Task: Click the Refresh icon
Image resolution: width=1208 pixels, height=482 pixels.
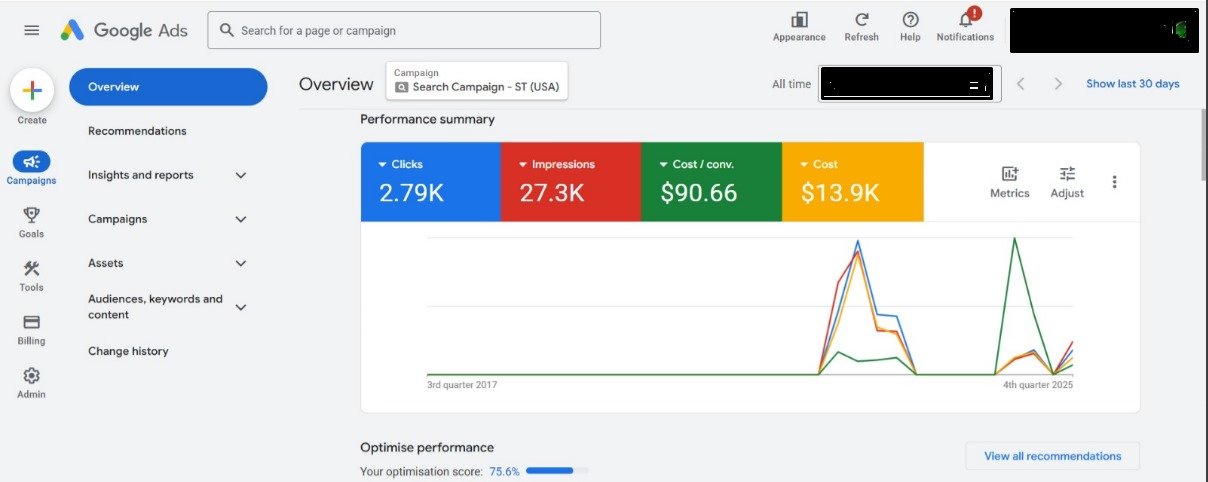Action: [861, 21]
